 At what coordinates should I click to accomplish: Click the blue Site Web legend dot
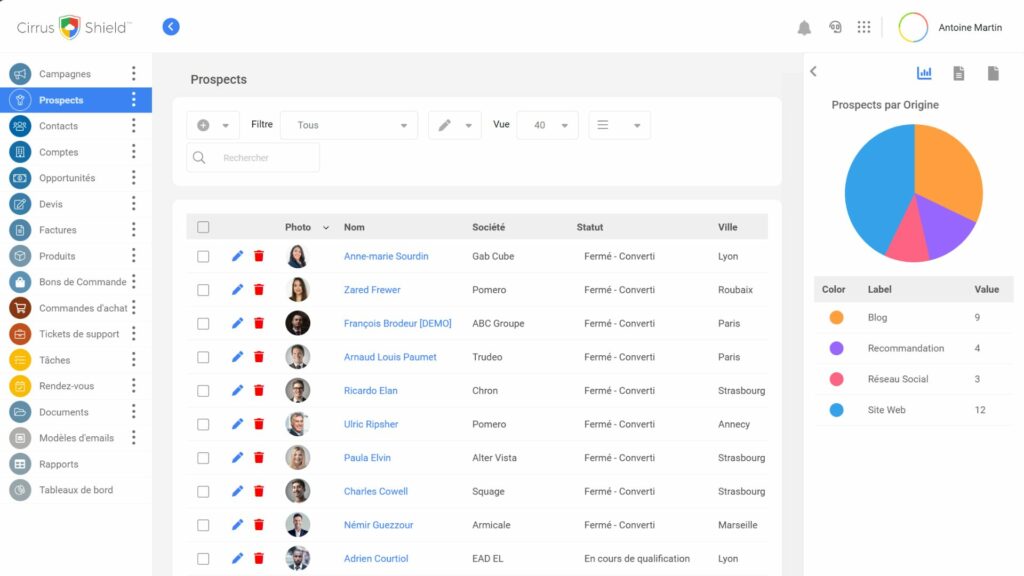[x=837, y=410]
